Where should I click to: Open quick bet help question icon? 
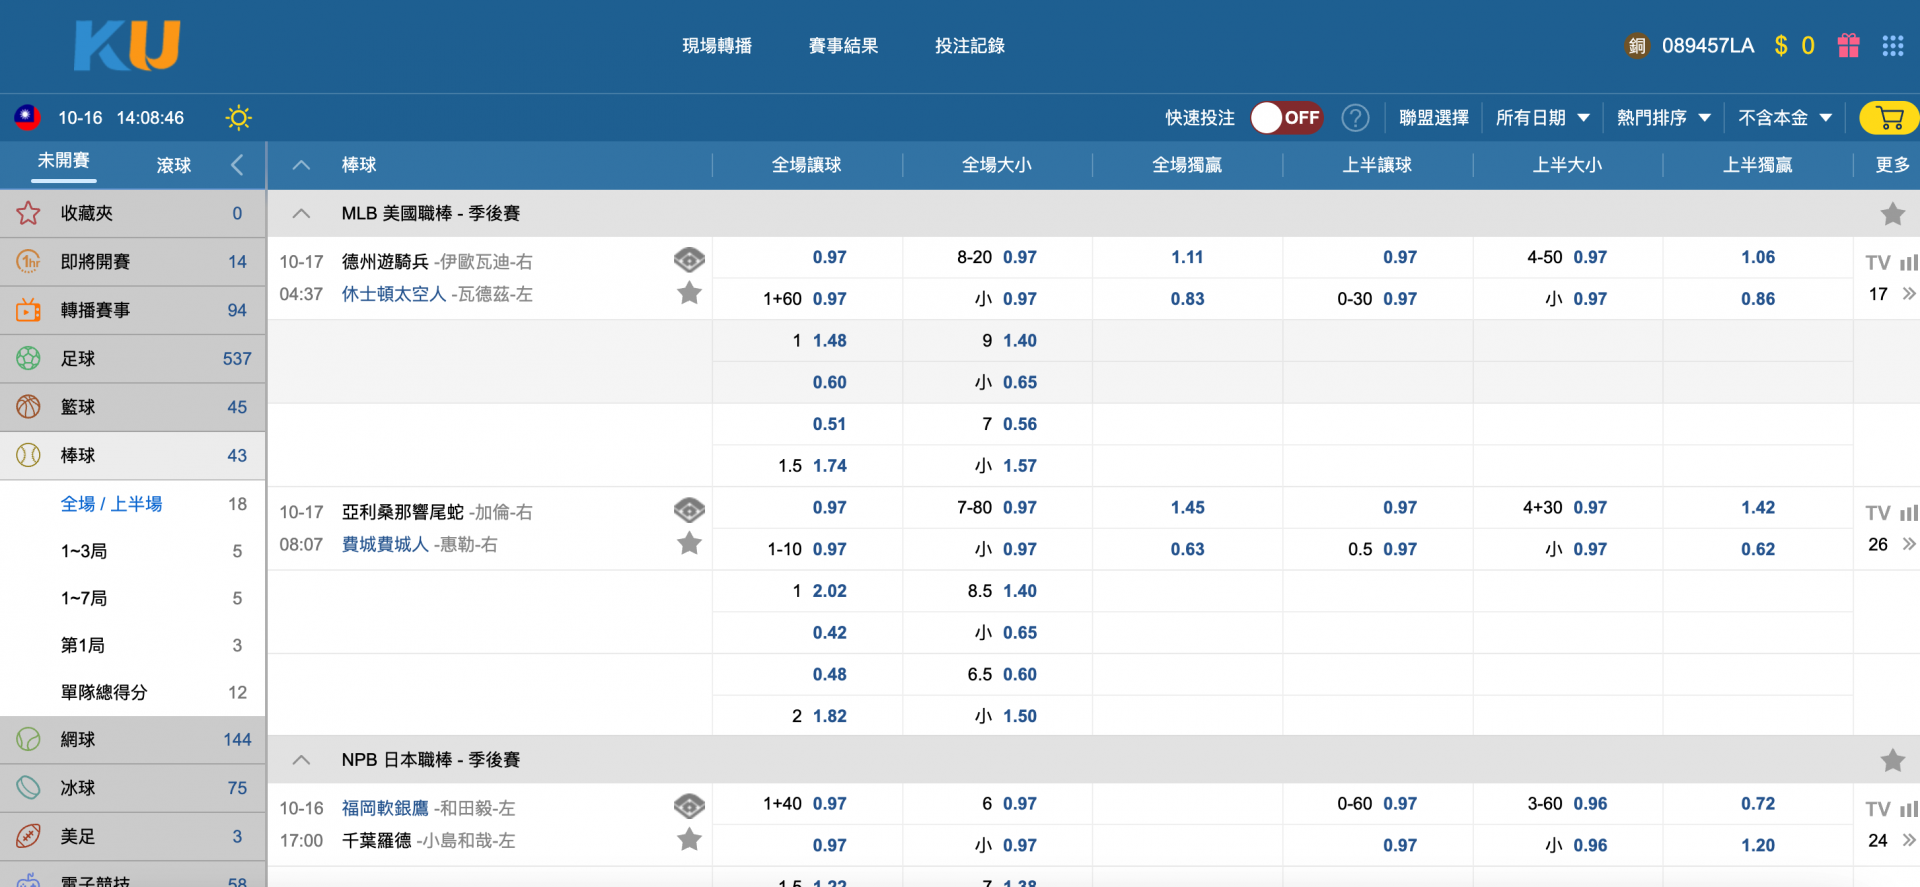click(1355, 118)
